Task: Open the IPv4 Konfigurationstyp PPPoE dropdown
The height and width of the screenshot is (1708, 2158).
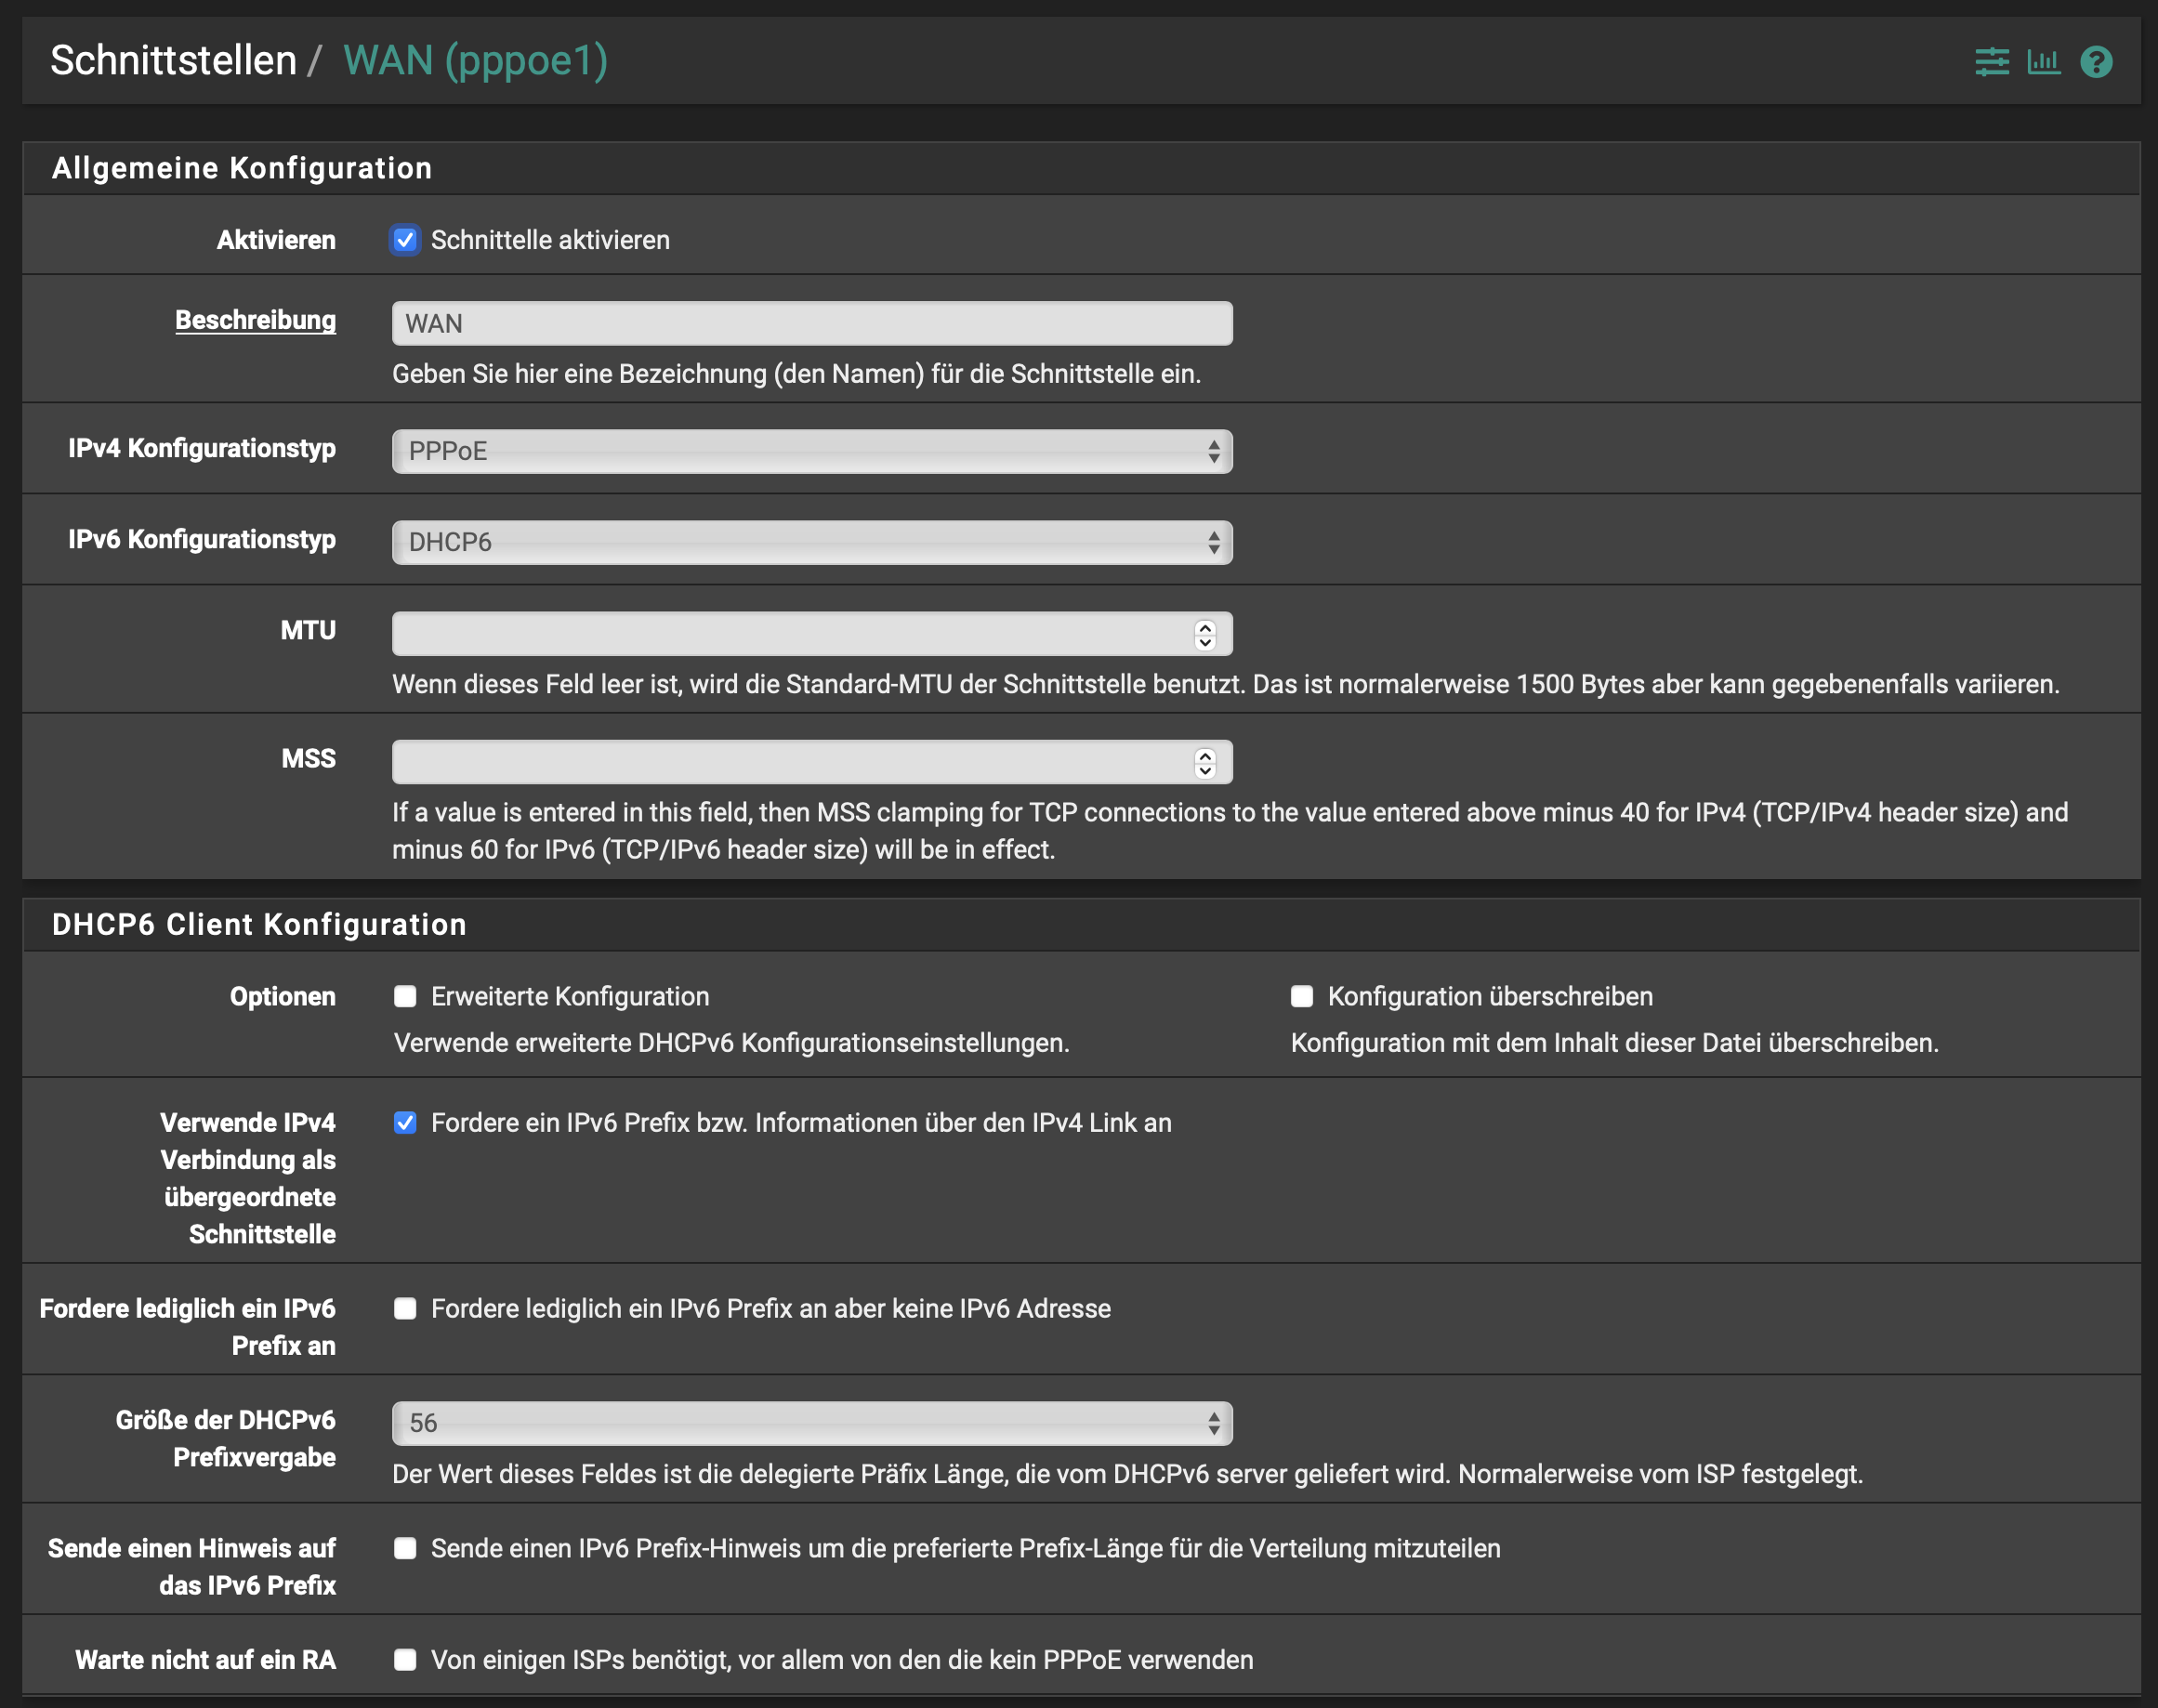Action: [812, 451]
